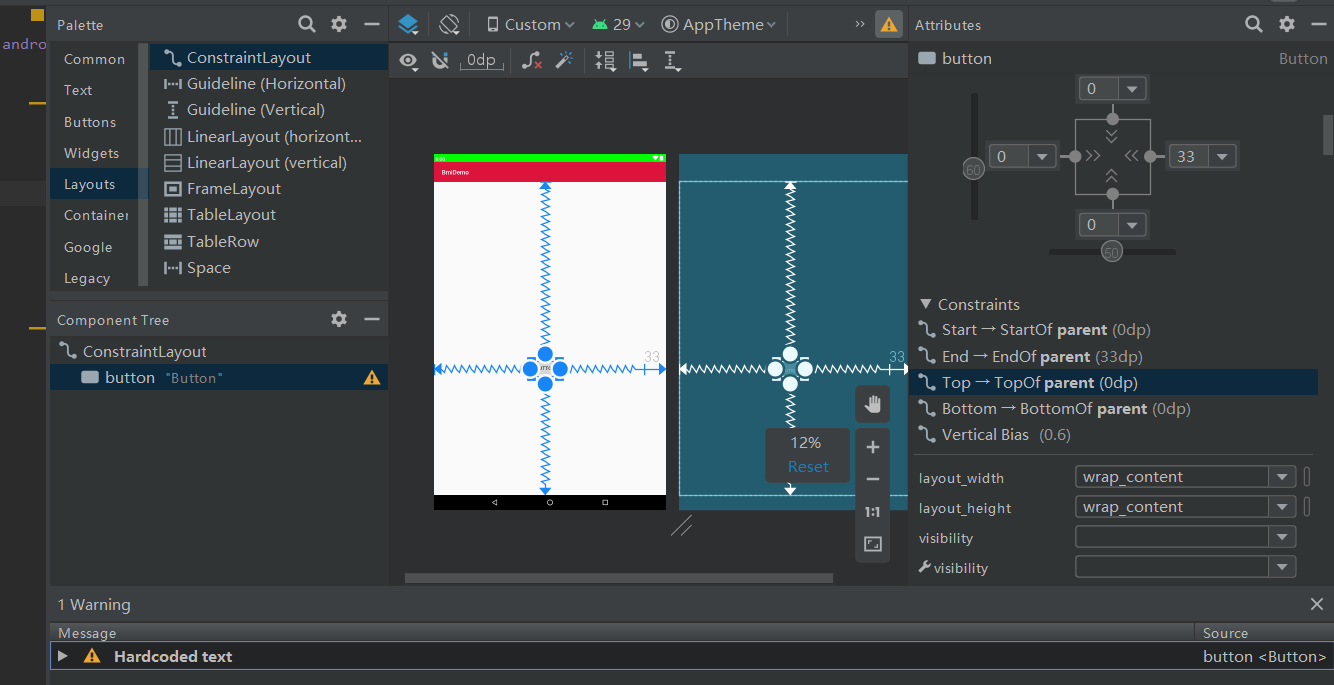Clear all constraints

(532, 61)
